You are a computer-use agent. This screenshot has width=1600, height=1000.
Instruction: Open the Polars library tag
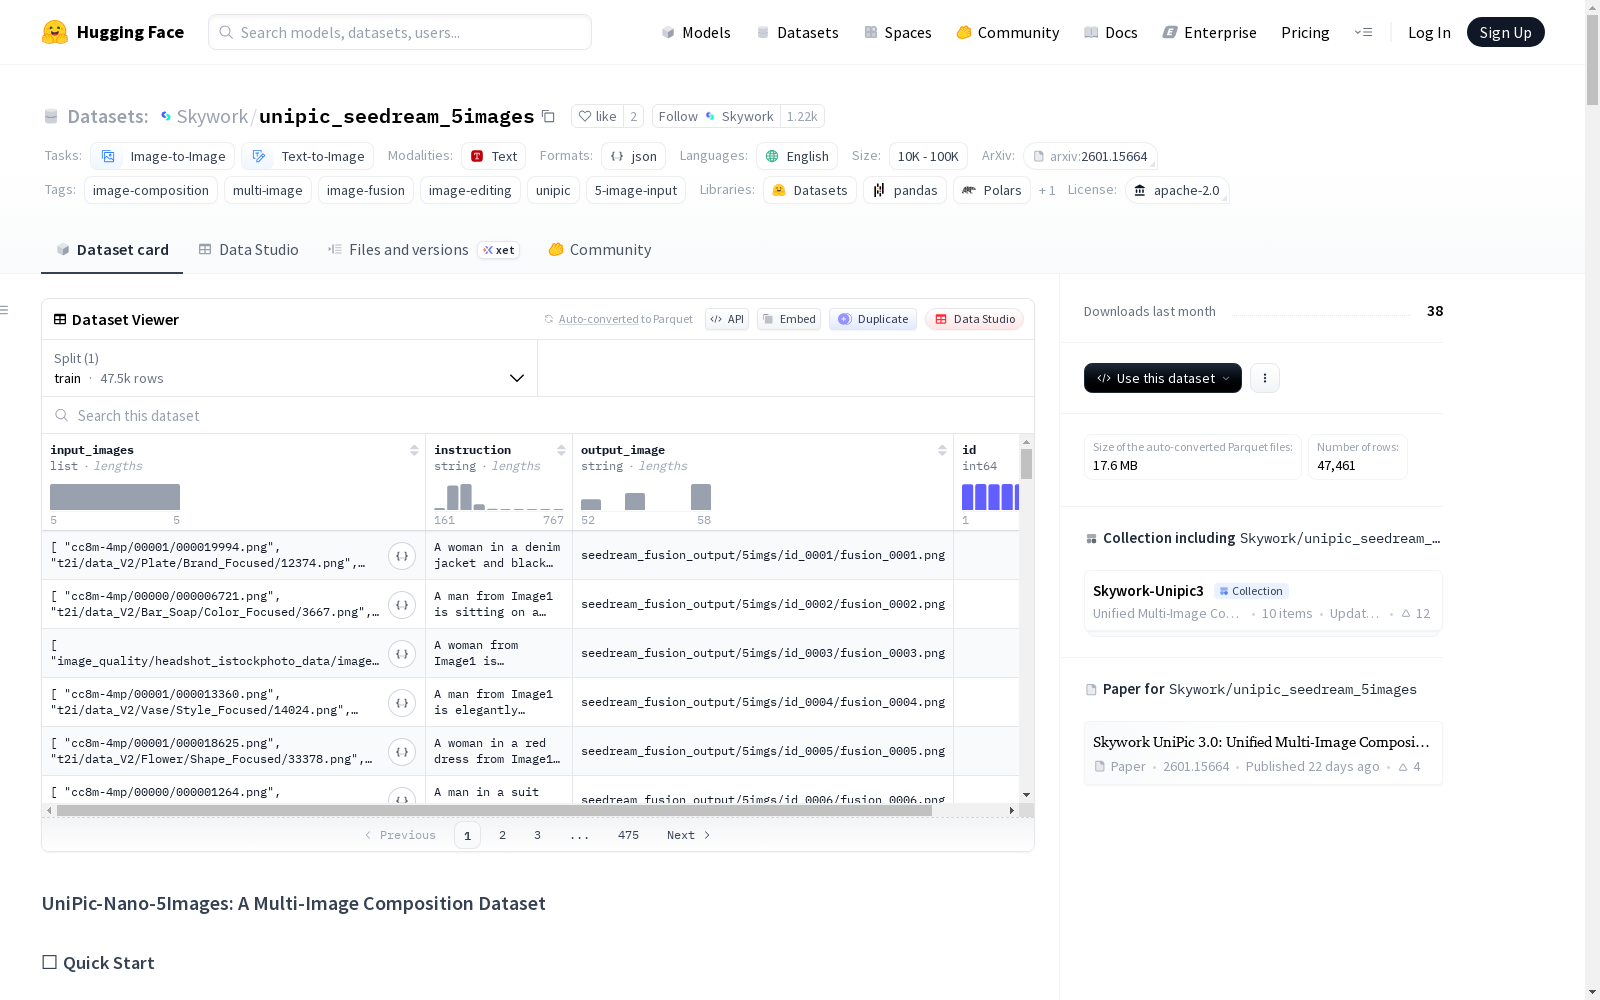992,190
